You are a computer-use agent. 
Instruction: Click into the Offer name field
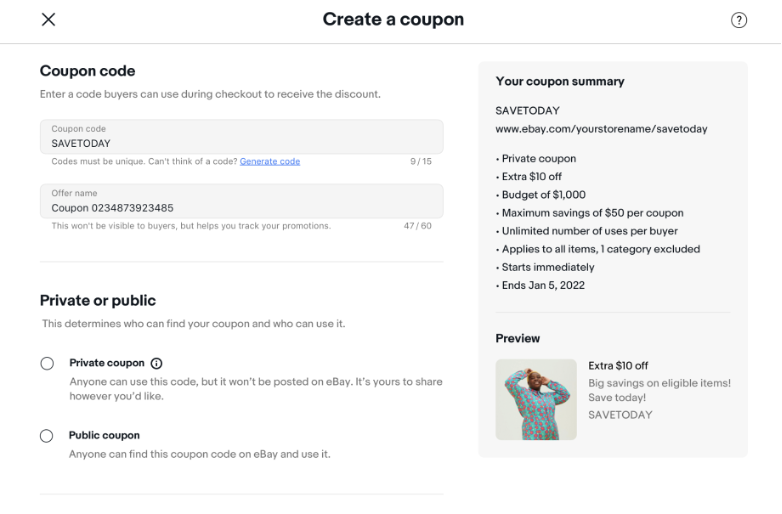[x=242, y=201]
